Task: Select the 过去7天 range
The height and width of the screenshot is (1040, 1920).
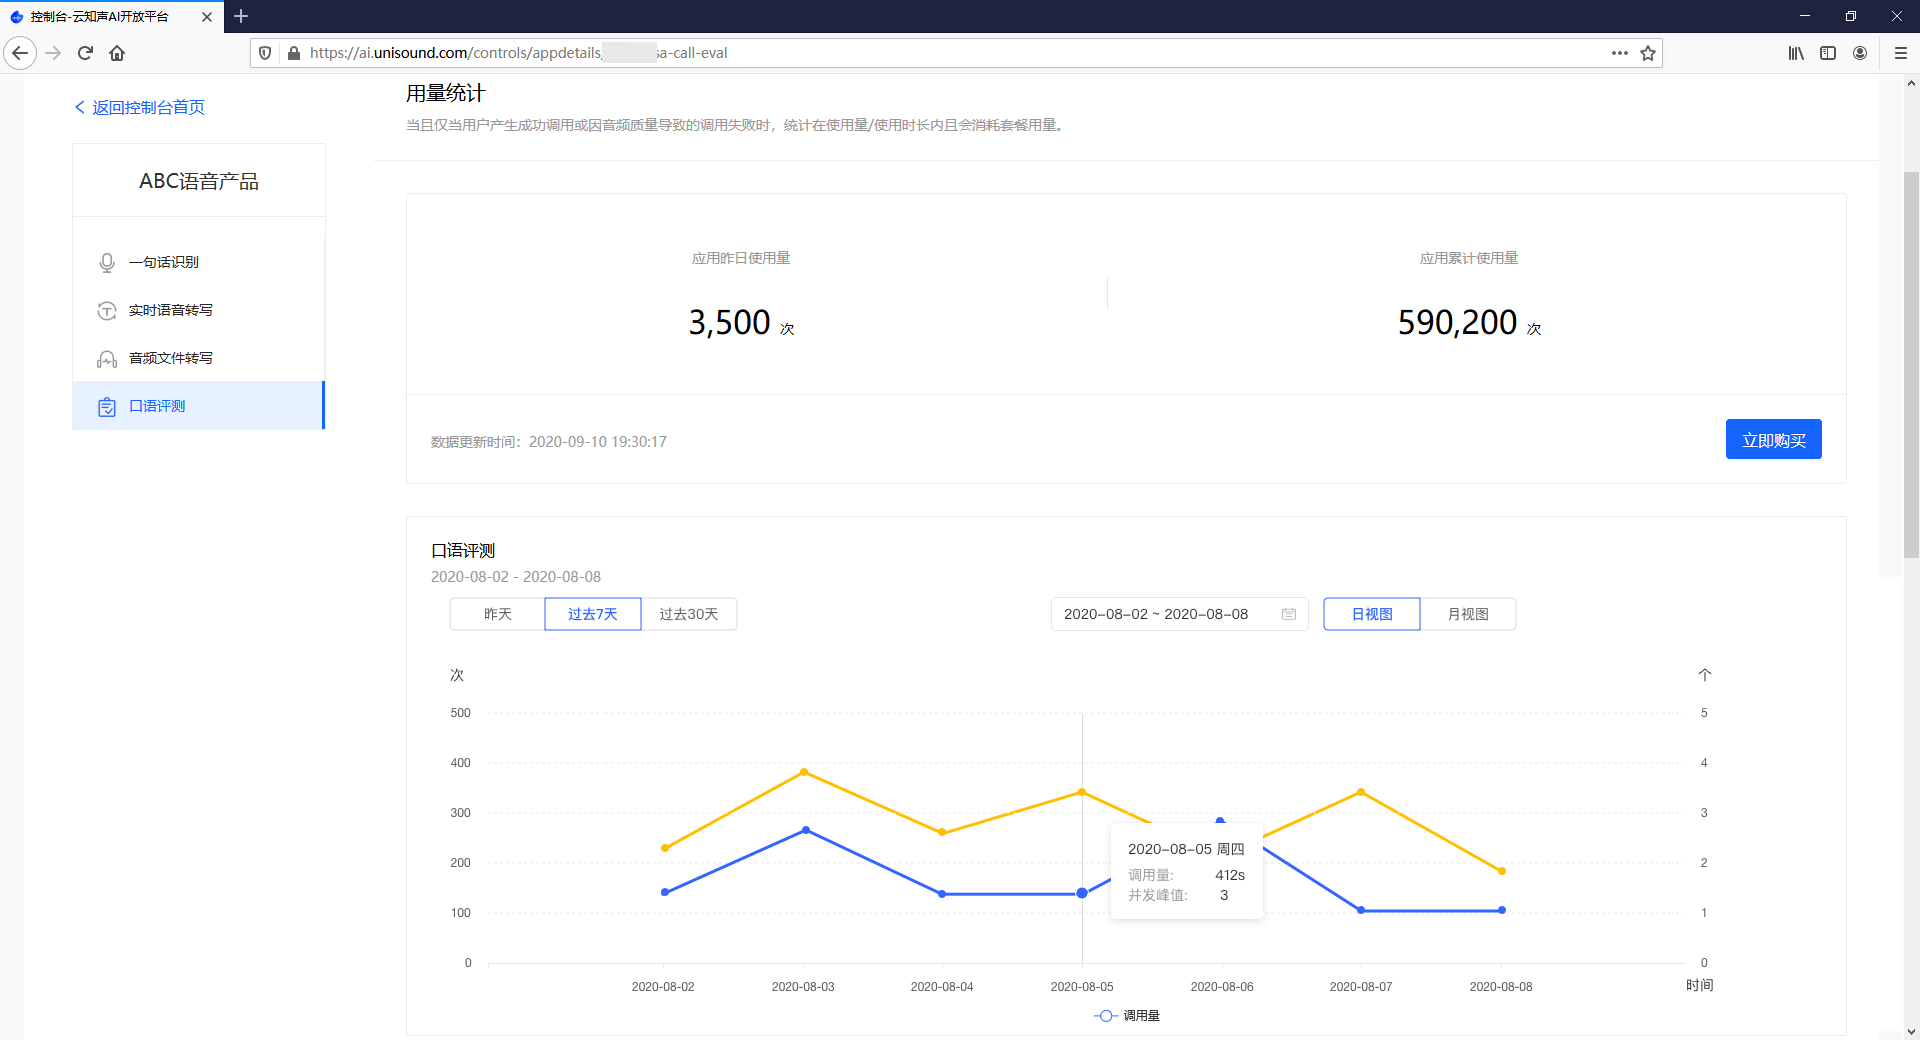Action: click(x=592, y=614)
